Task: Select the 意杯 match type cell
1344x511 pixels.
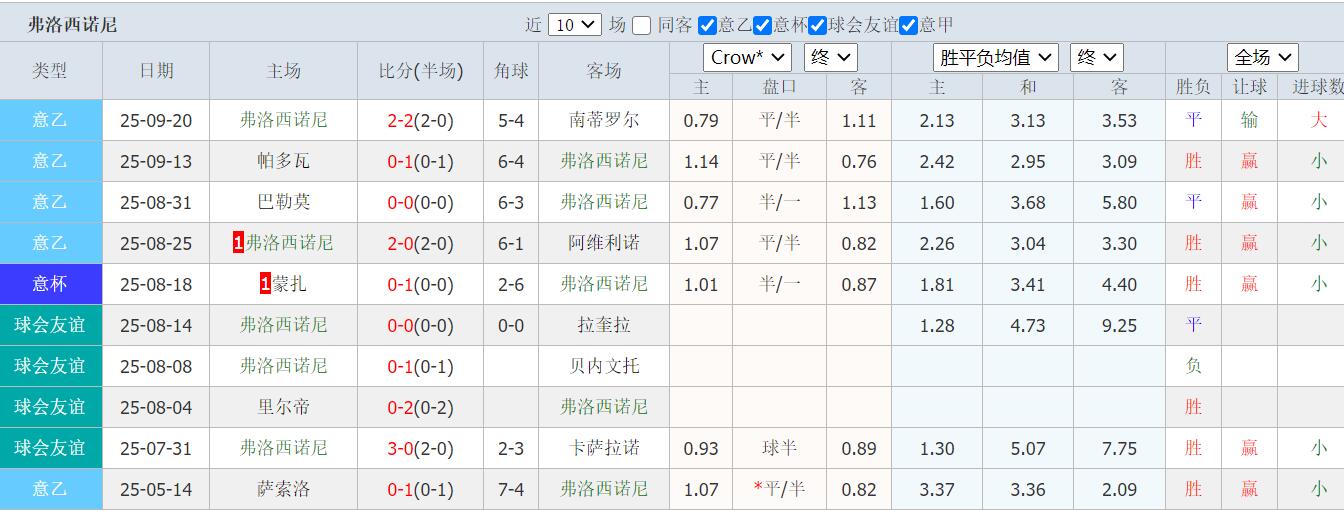Action: click(50, 284)
